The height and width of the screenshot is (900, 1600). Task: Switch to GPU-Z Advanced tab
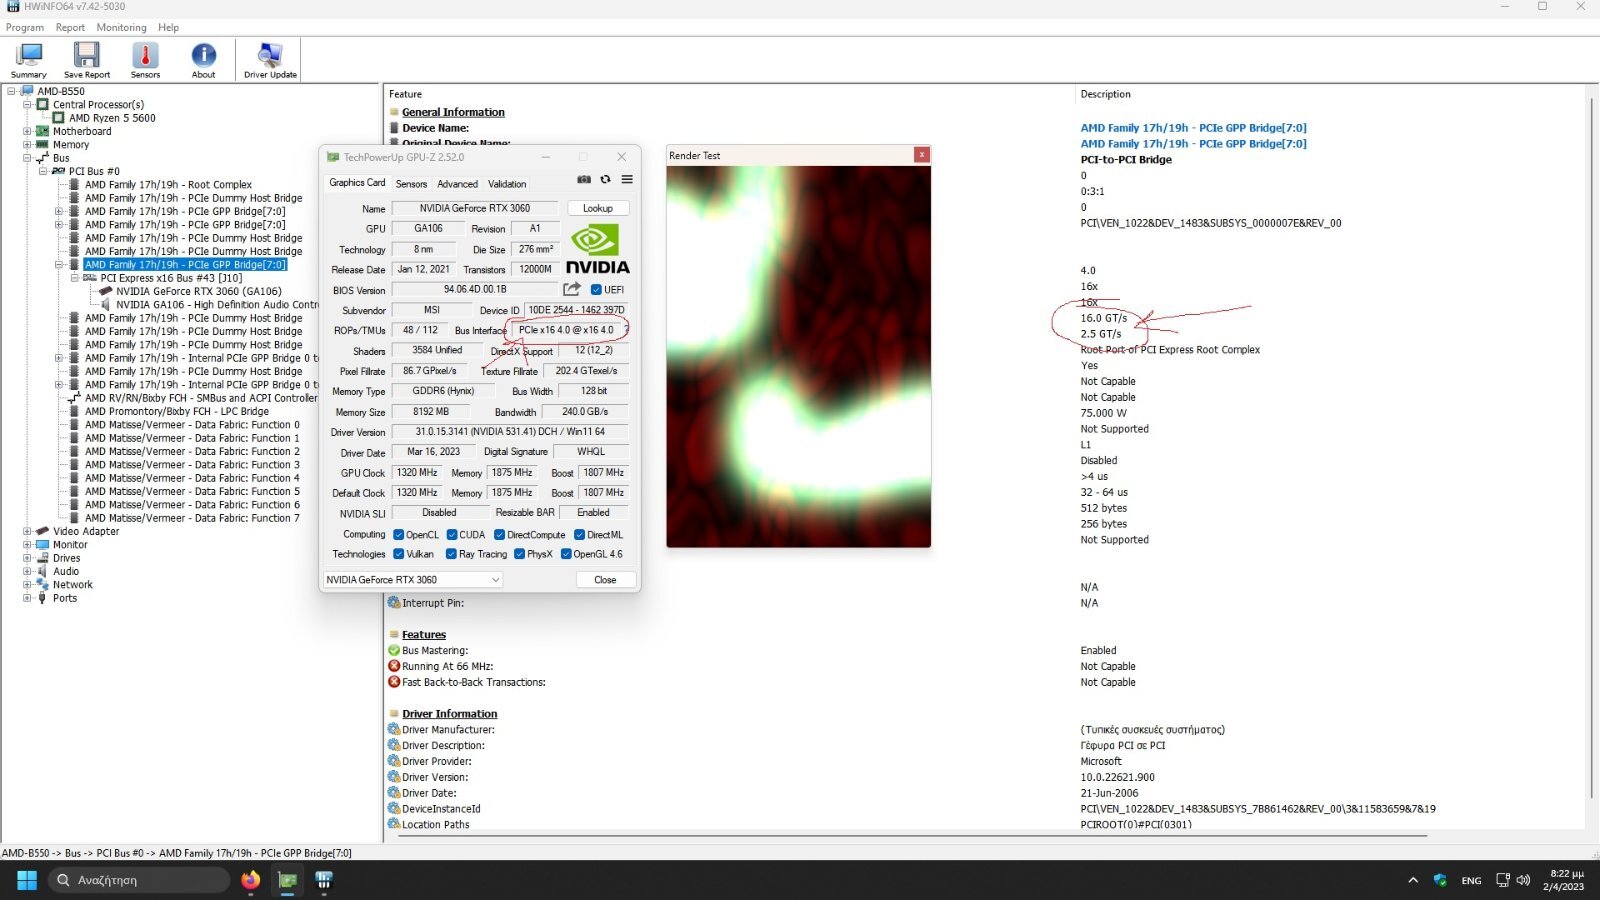click(457, 184)
